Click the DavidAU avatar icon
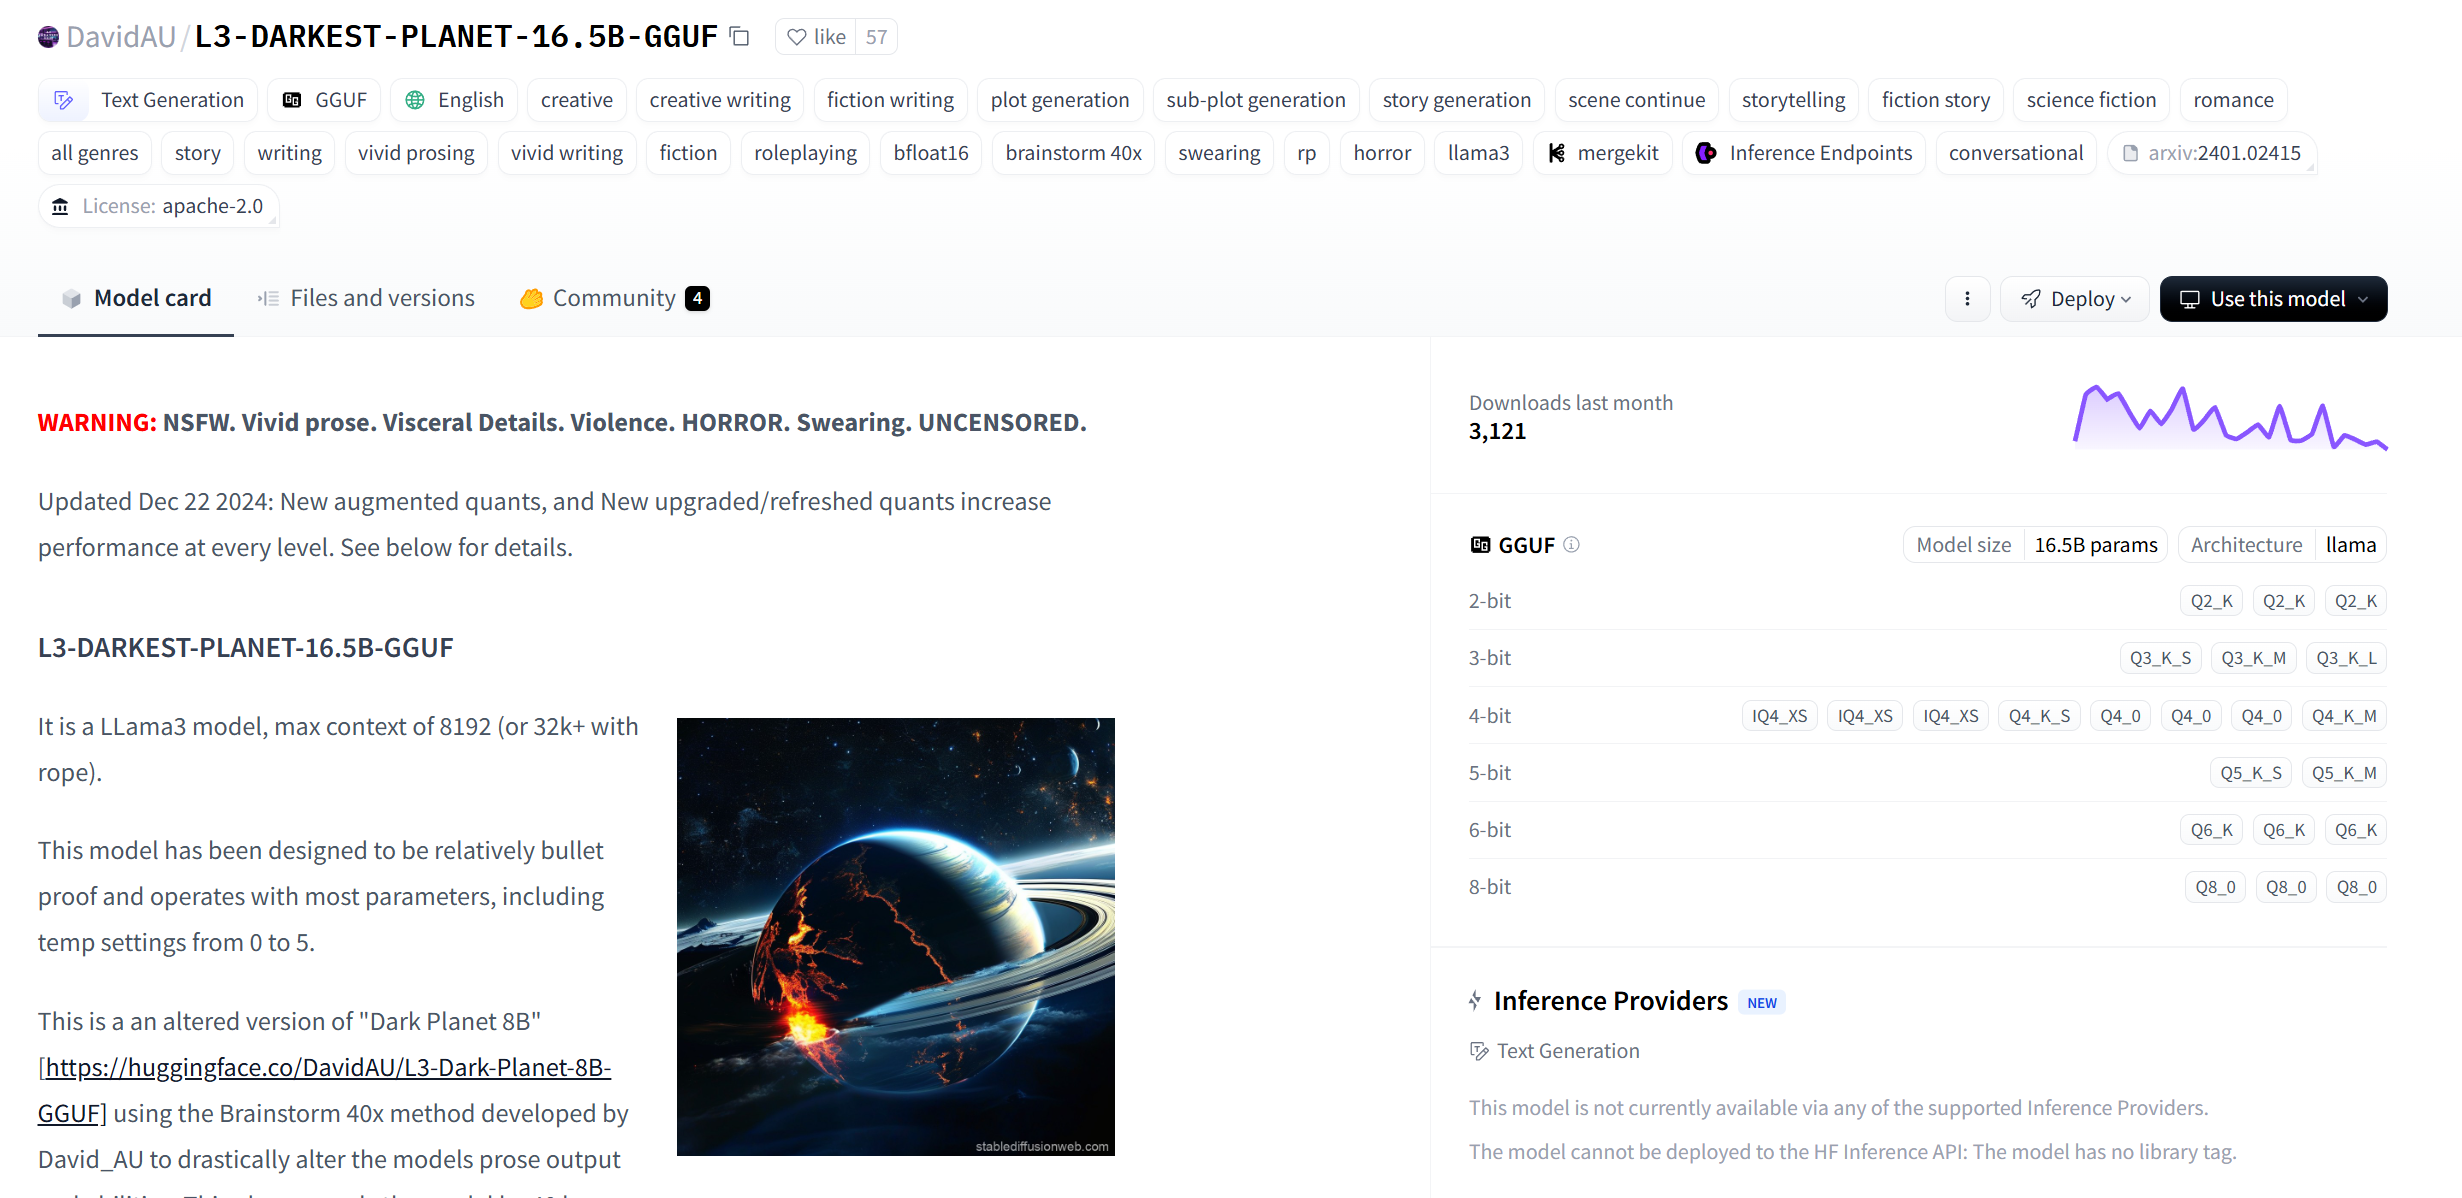This screenshot has height=1198, width=2462. pos(48,37)
